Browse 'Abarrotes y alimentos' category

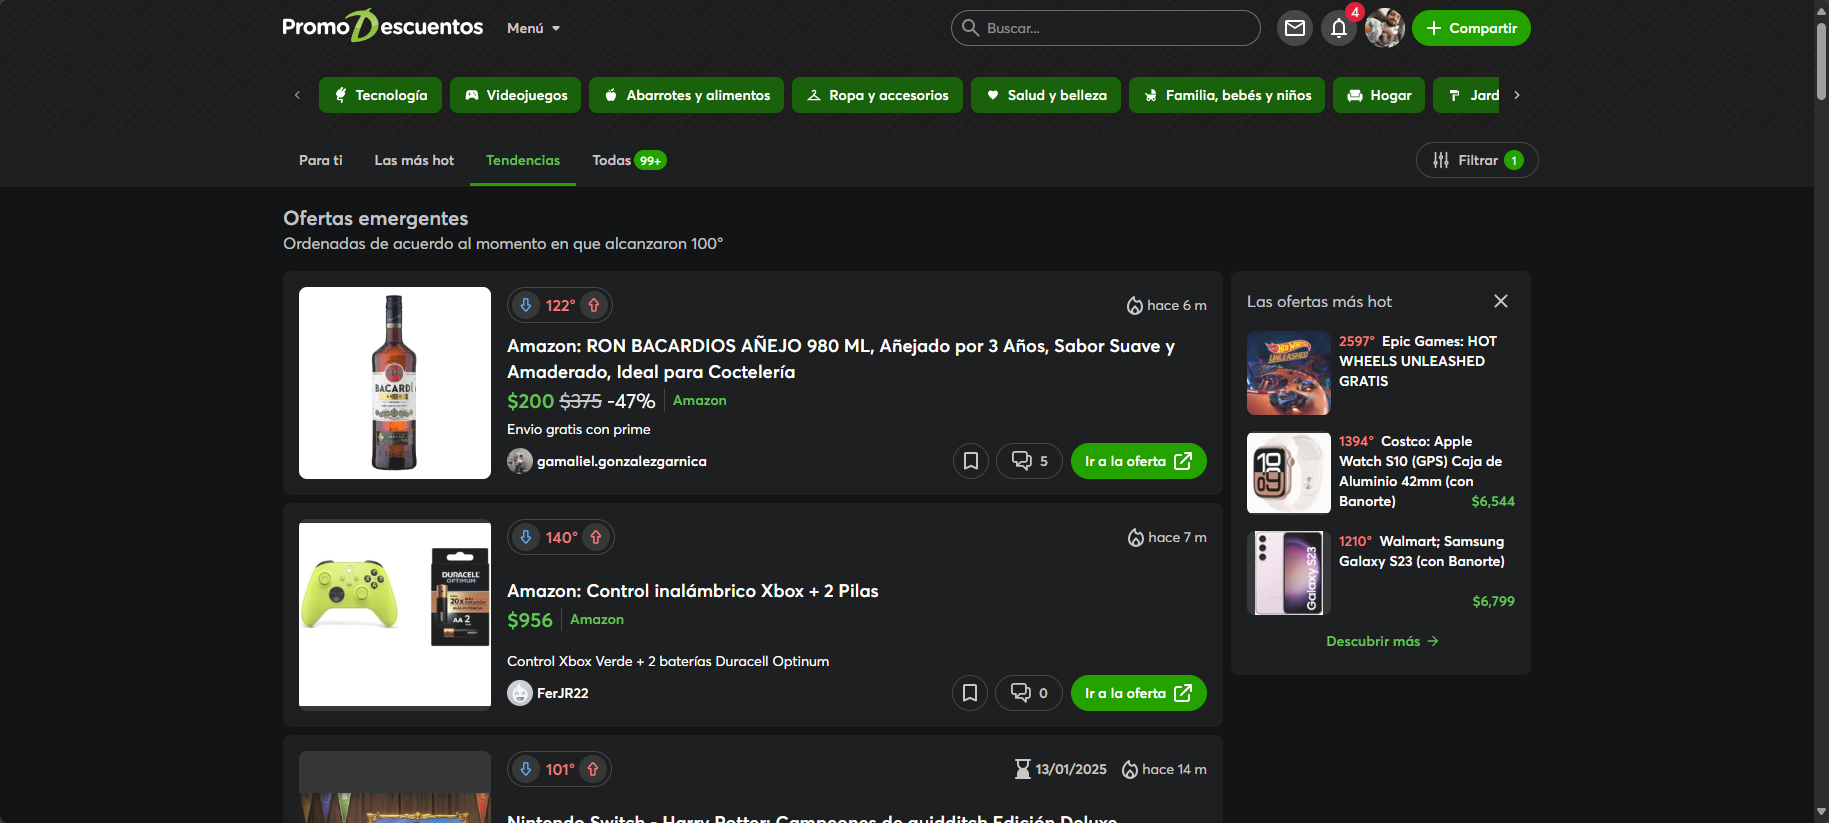[x=687, y=95]
